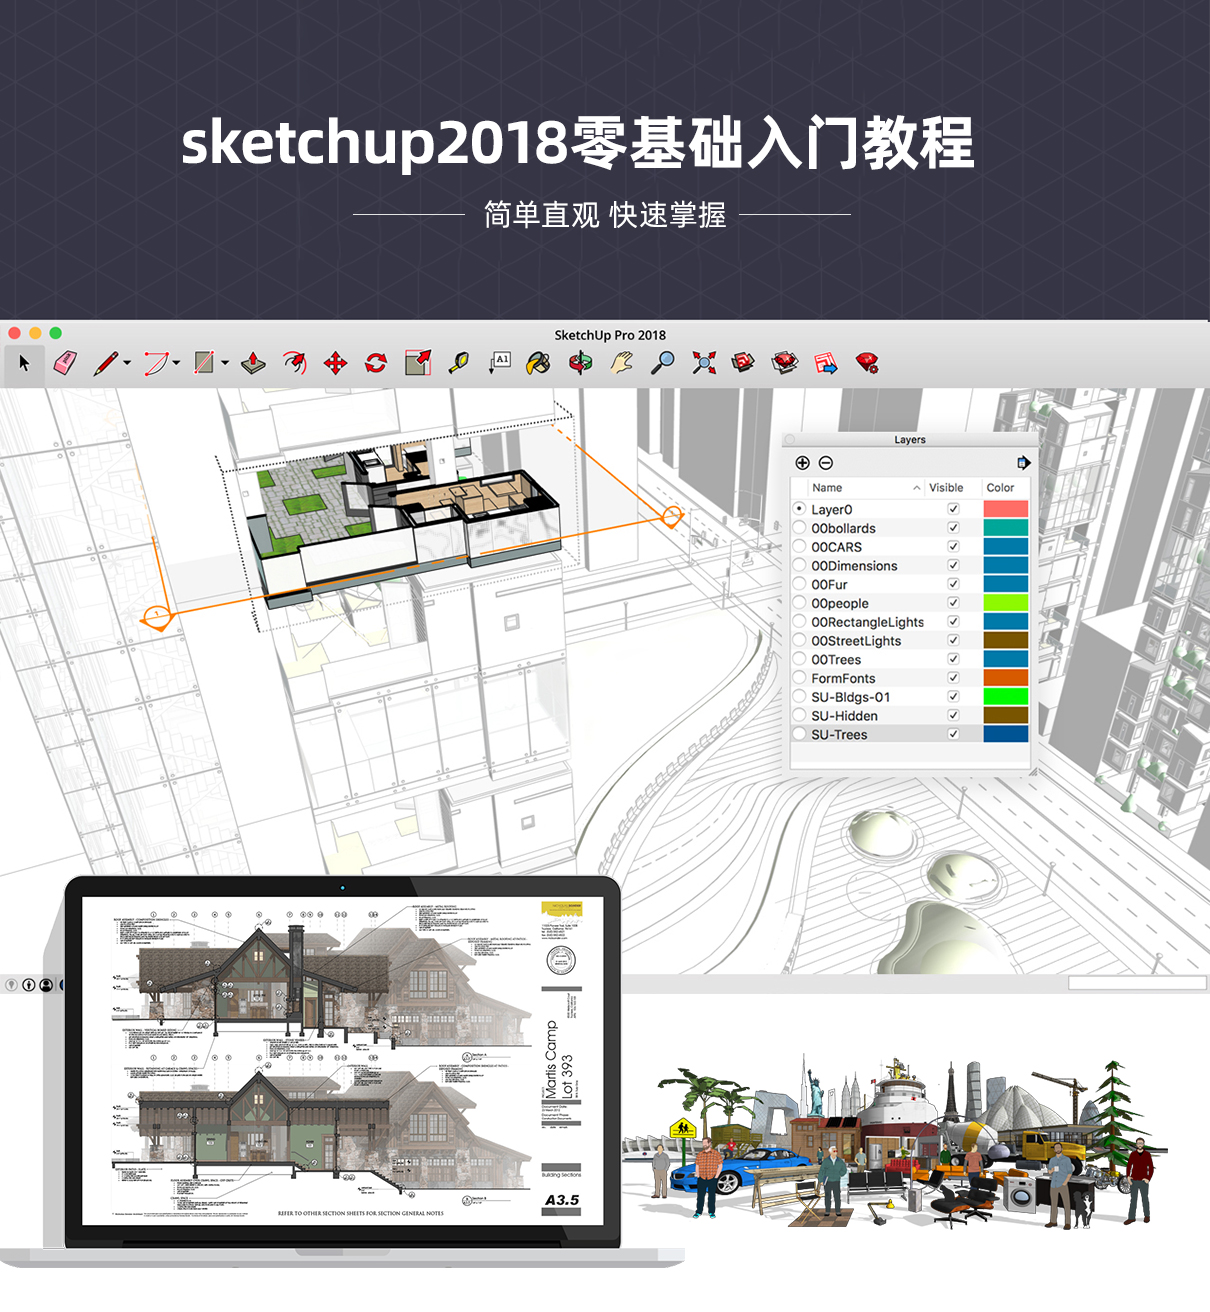Viewport: 1210px width, 1312px height.
Task: Change the Layer0 color swatch
Action: [x=1005, y=509]
